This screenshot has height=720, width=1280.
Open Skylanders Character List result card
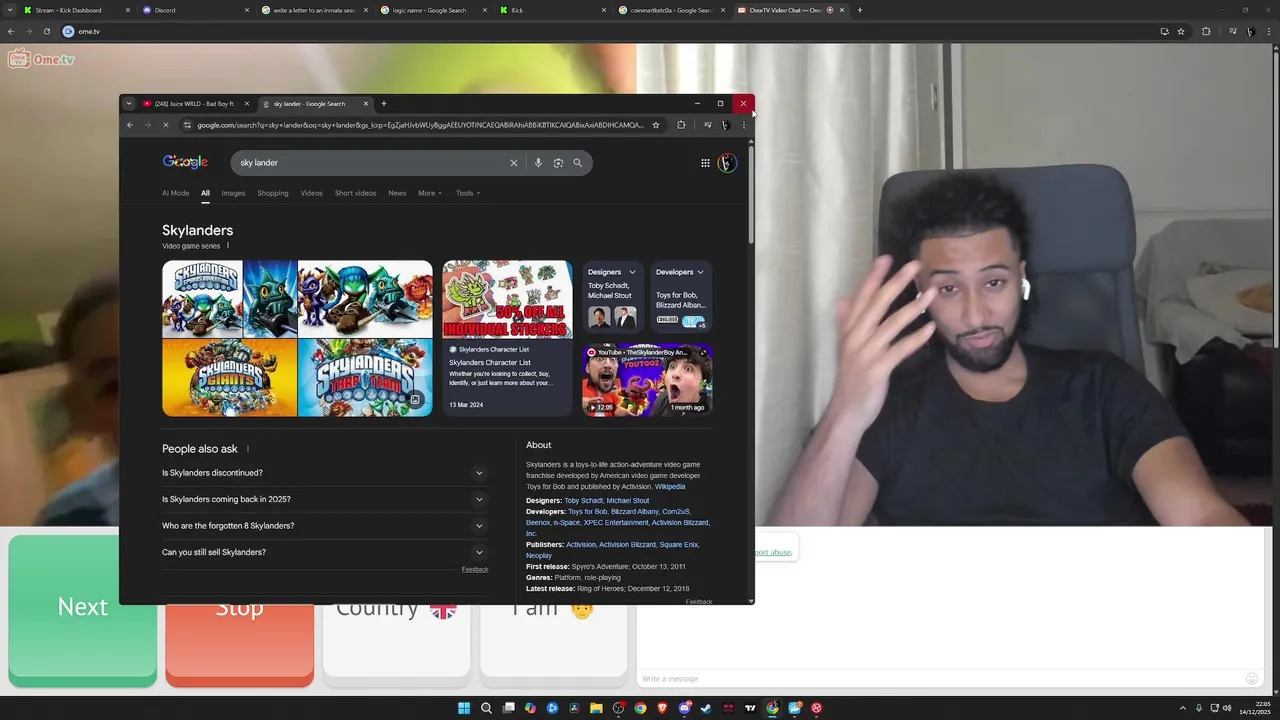(508, 338)
